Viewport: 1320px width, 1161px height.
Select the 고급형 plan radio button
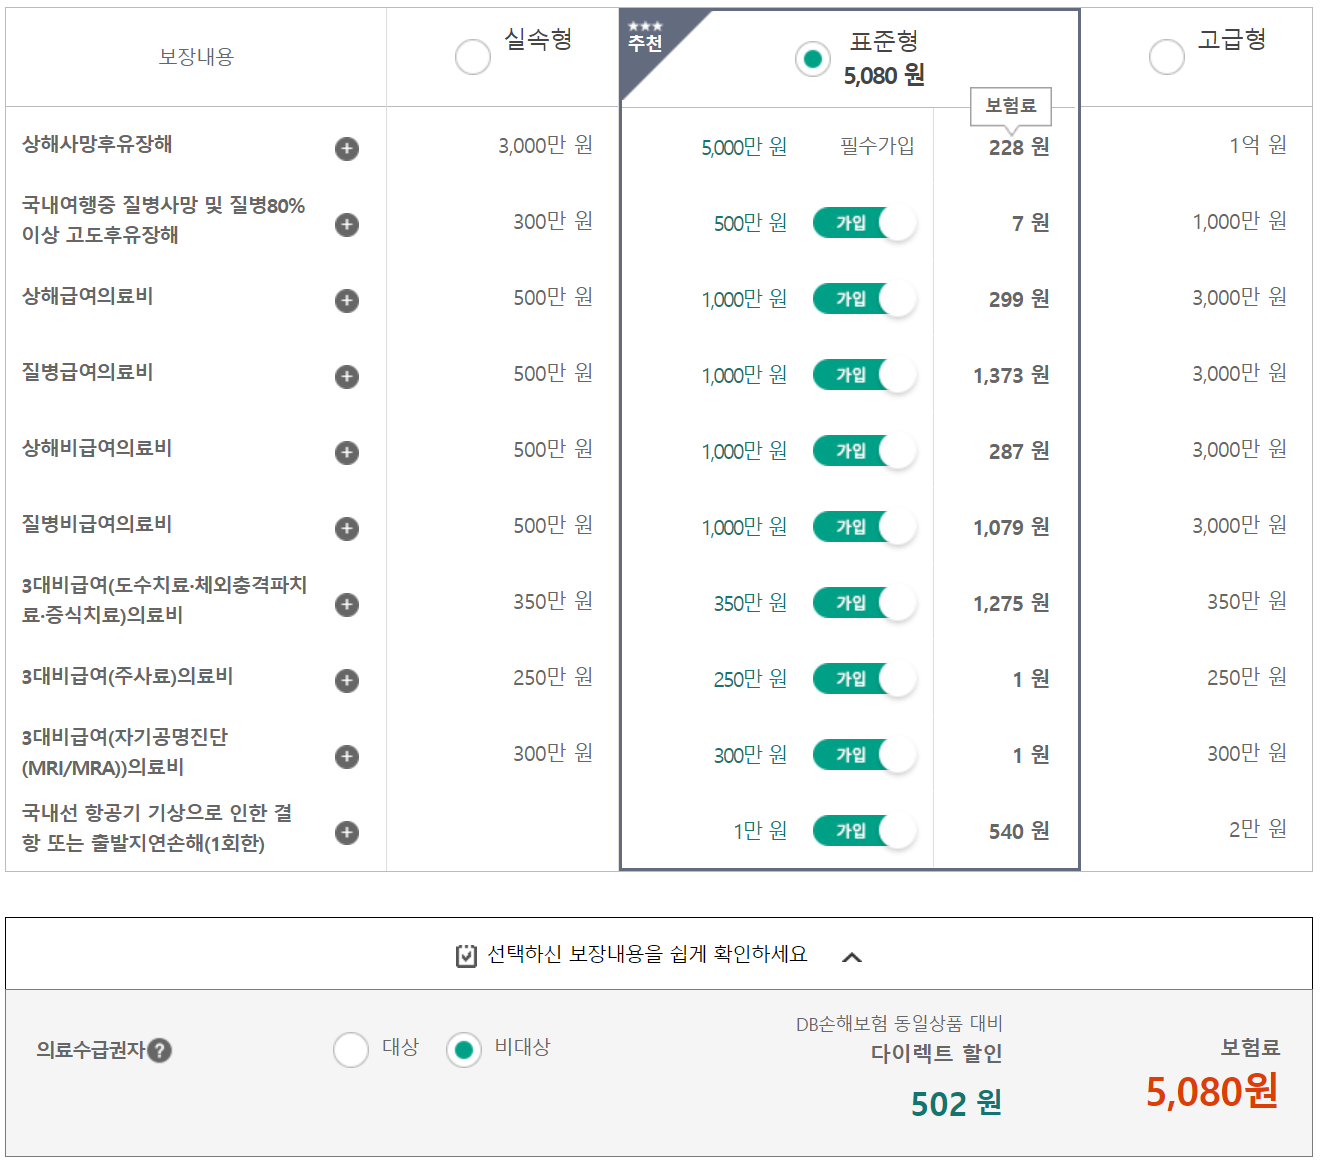coord(1166,57)
